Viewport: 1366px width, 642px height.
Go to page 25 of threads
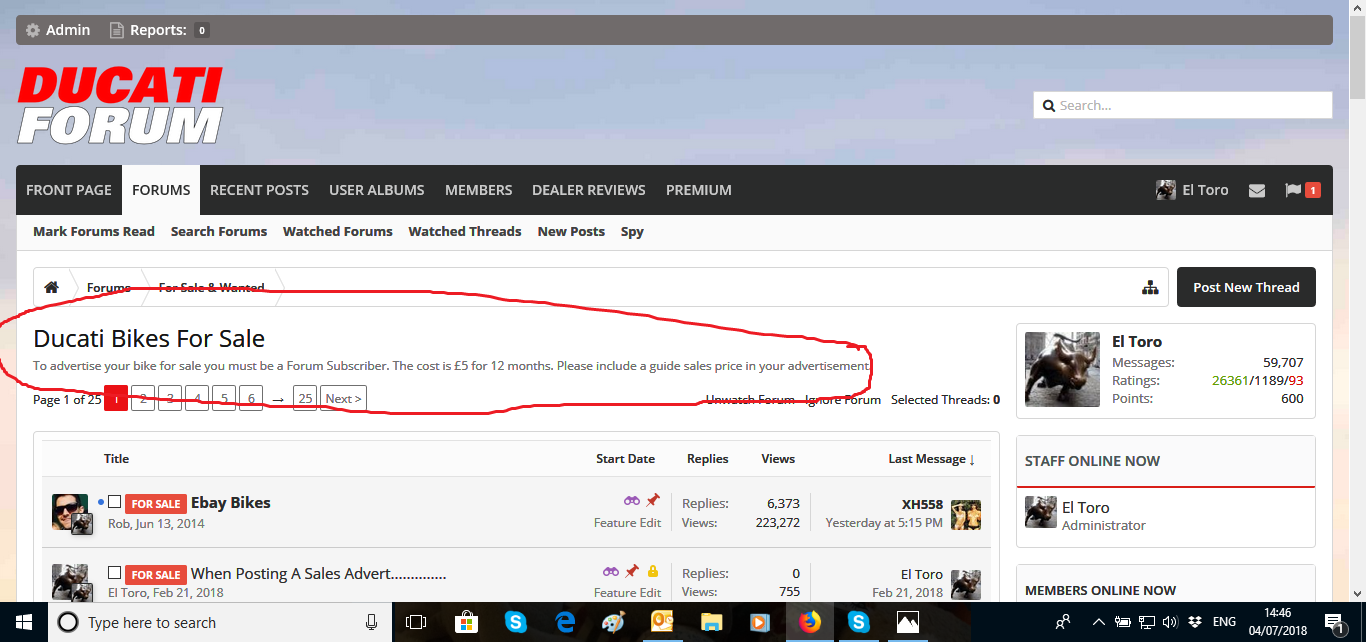point(305,399)
